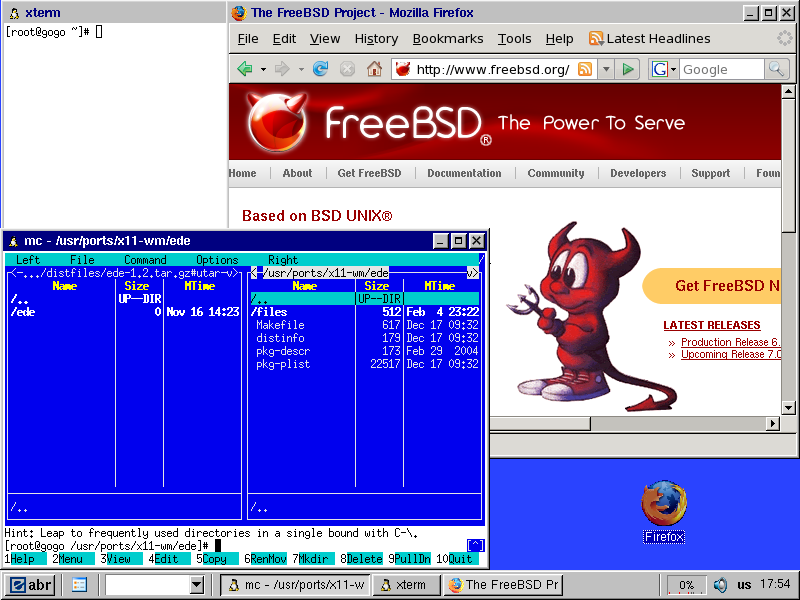This screenshot has width=800, height=600.
Task: Click the search magnifier icon
Action: [x=777, y=69]
